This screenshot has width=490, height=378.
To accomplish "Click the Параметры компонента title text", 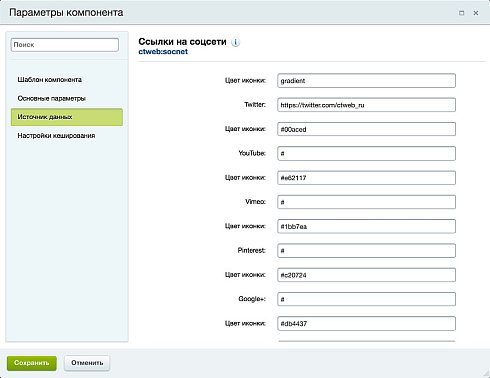I will click(66, 13).
